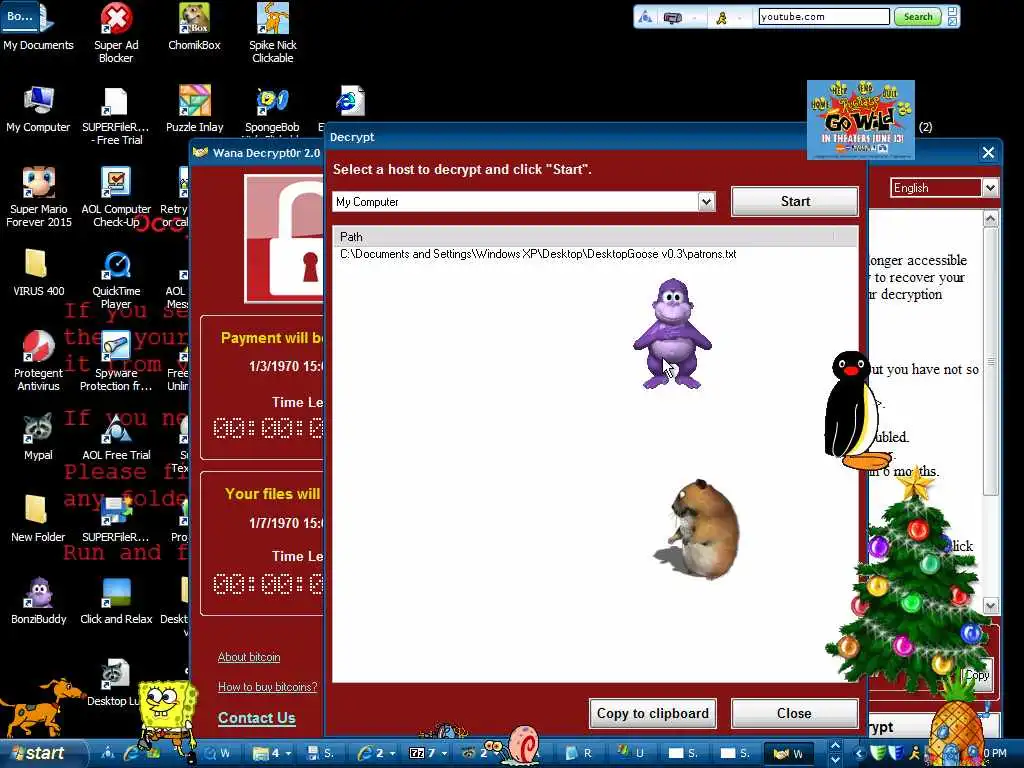The height and width of the screenshot is (768, 1024).
Task: Expand the 7z taskbar group of 7
Action: (x=428, y=753)
